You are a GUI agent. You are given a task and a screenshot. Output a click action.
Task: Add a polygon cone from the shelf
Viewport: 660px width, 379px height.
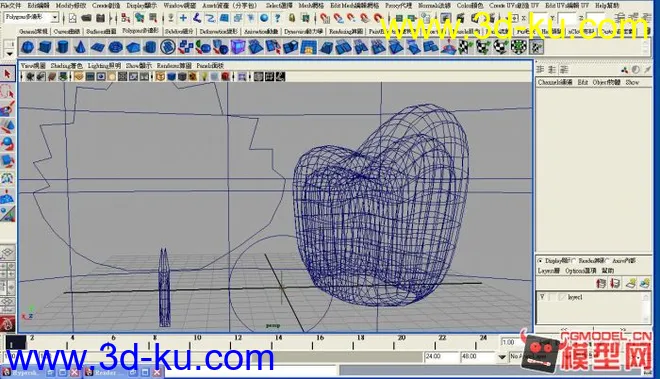(80, 47)
